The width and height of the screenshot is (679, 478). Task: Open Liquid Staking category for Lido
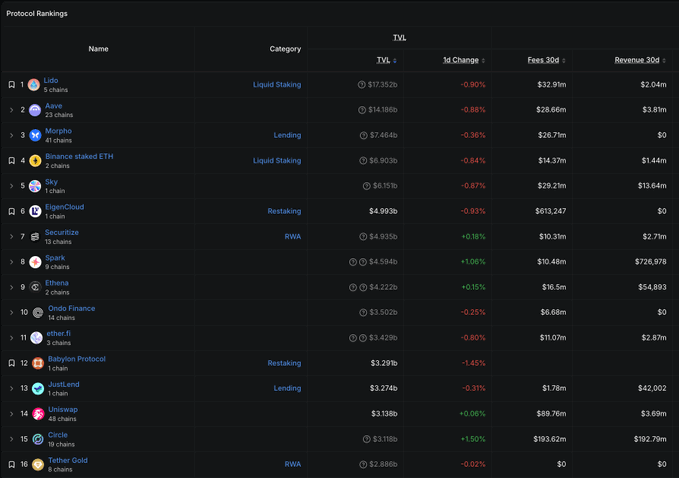[x=277, y=84]
